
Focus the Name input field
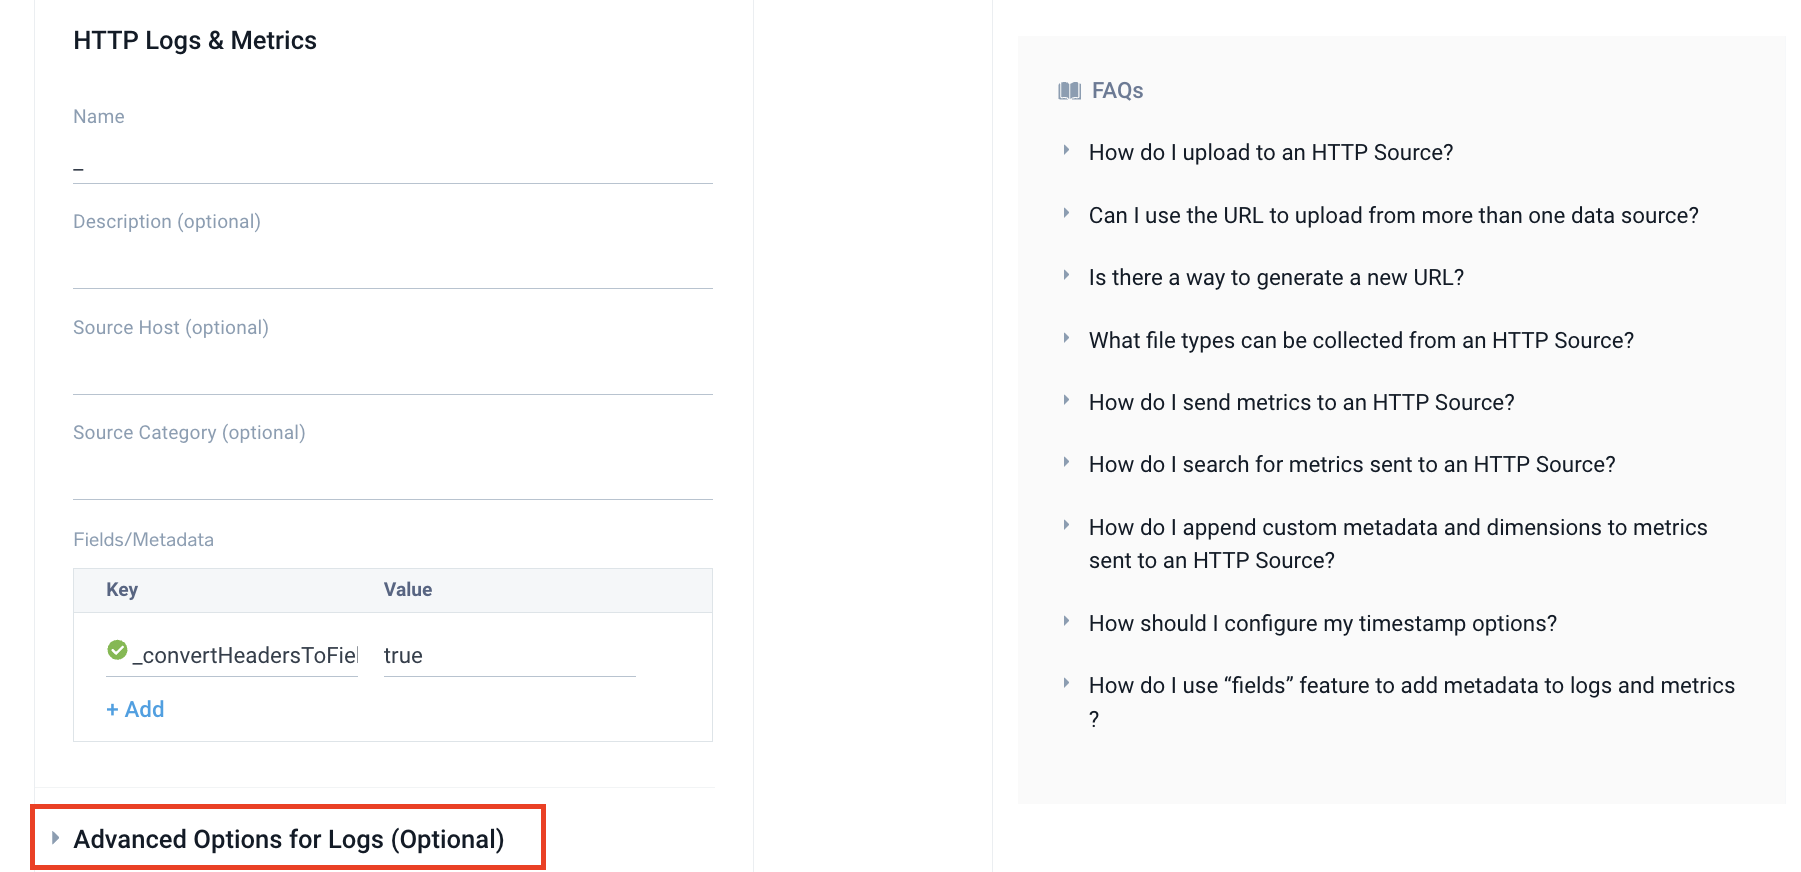point(392,166)
